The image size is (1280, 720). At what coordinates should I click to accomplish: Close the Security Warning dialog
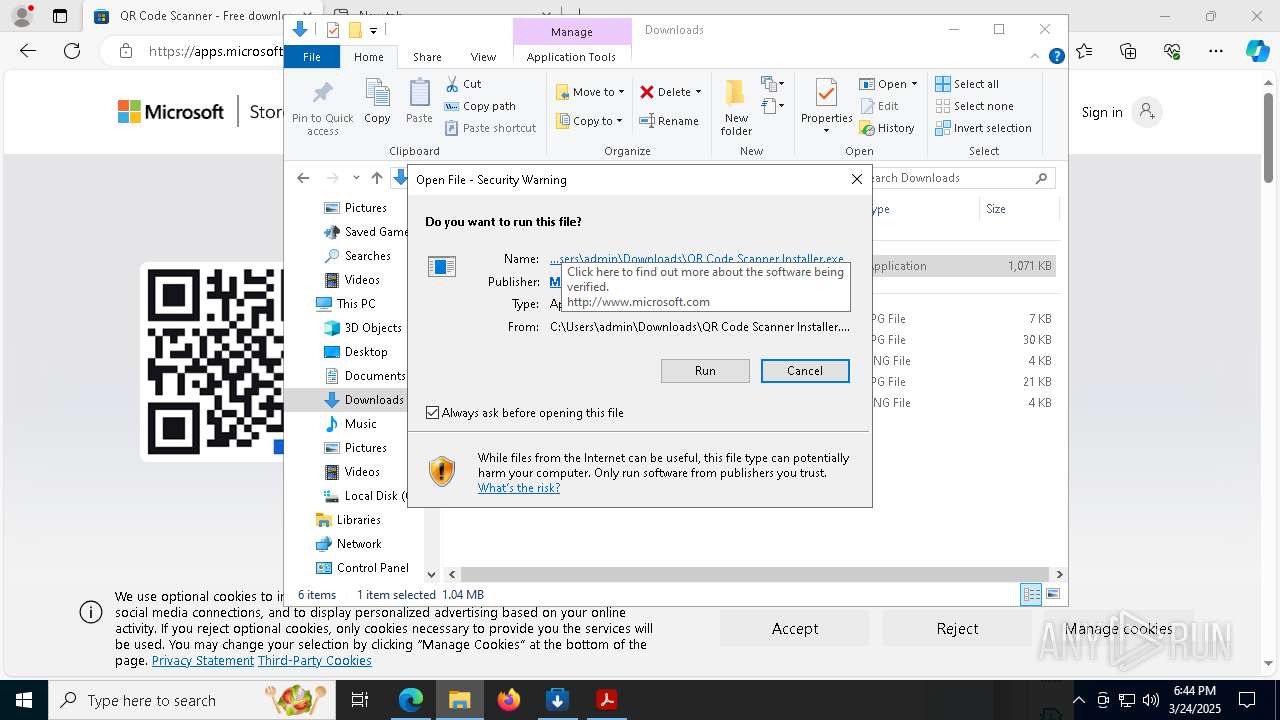point(856,179)
